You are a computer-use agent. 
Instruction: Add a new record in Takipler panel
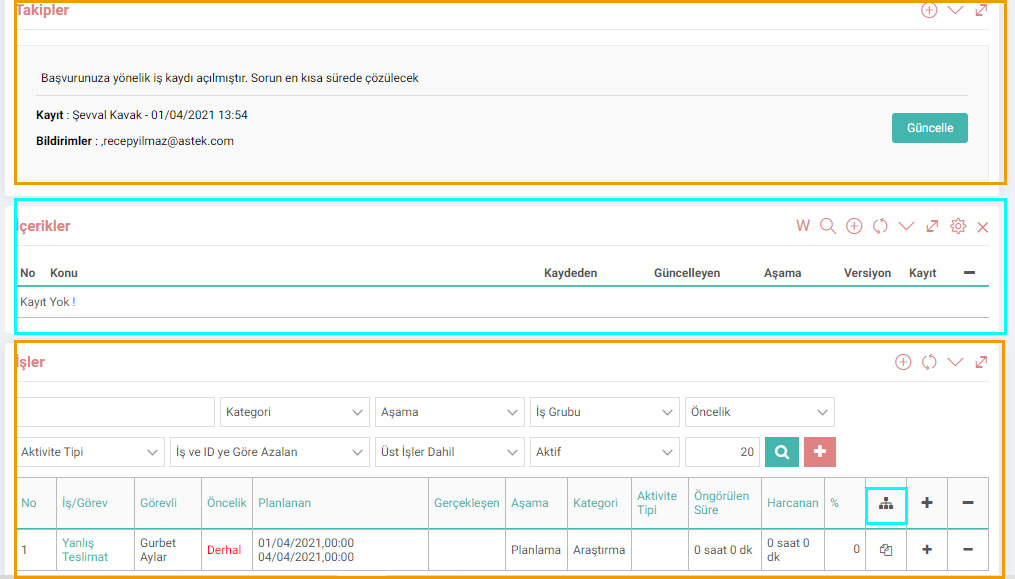(929, 10)
